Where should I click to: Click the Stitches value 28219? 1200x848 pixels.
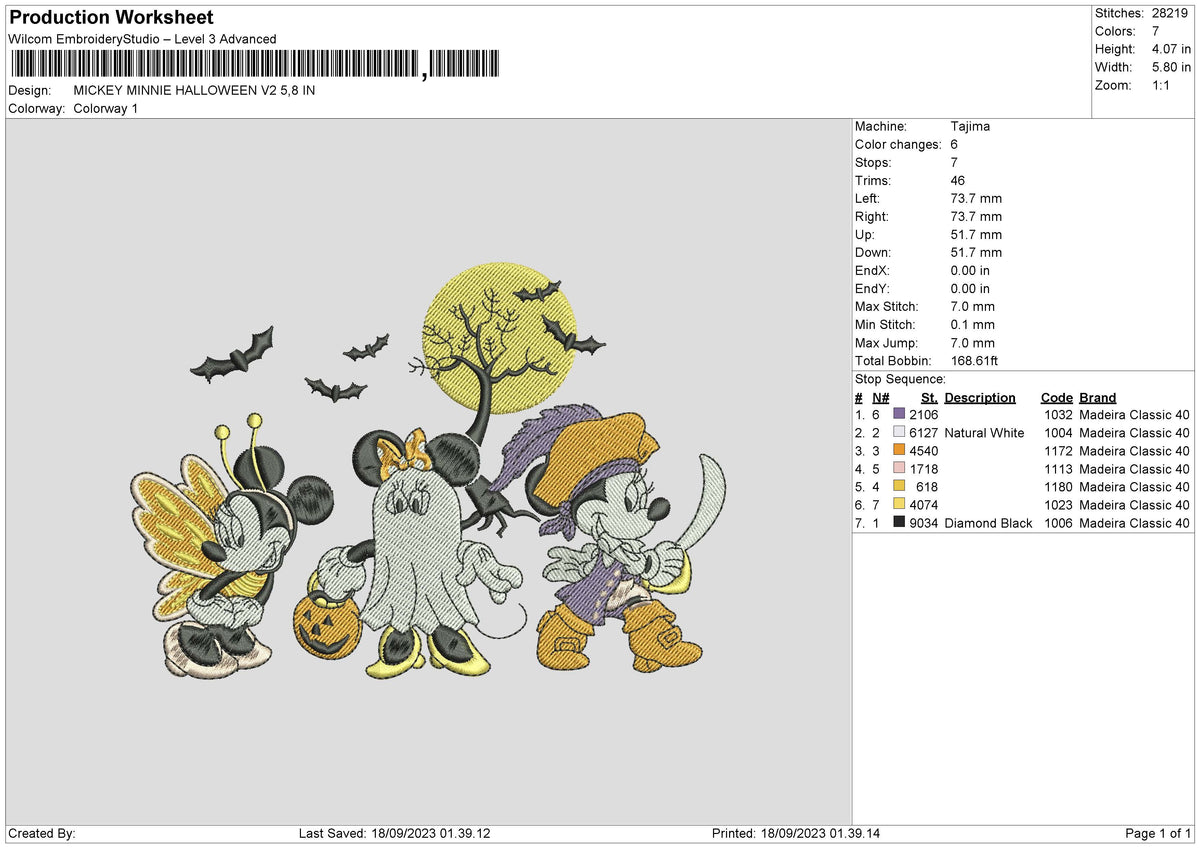click(1171, 13)
